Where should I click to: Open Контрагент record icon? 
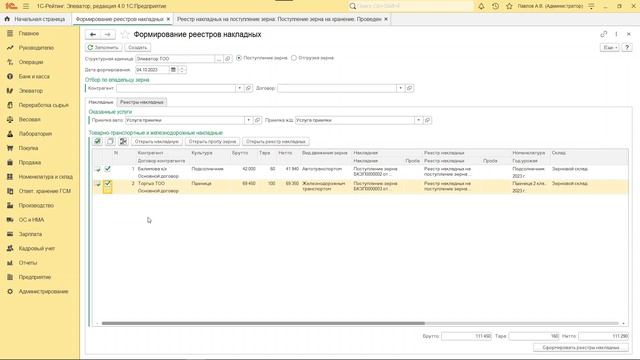click(249, 88)
